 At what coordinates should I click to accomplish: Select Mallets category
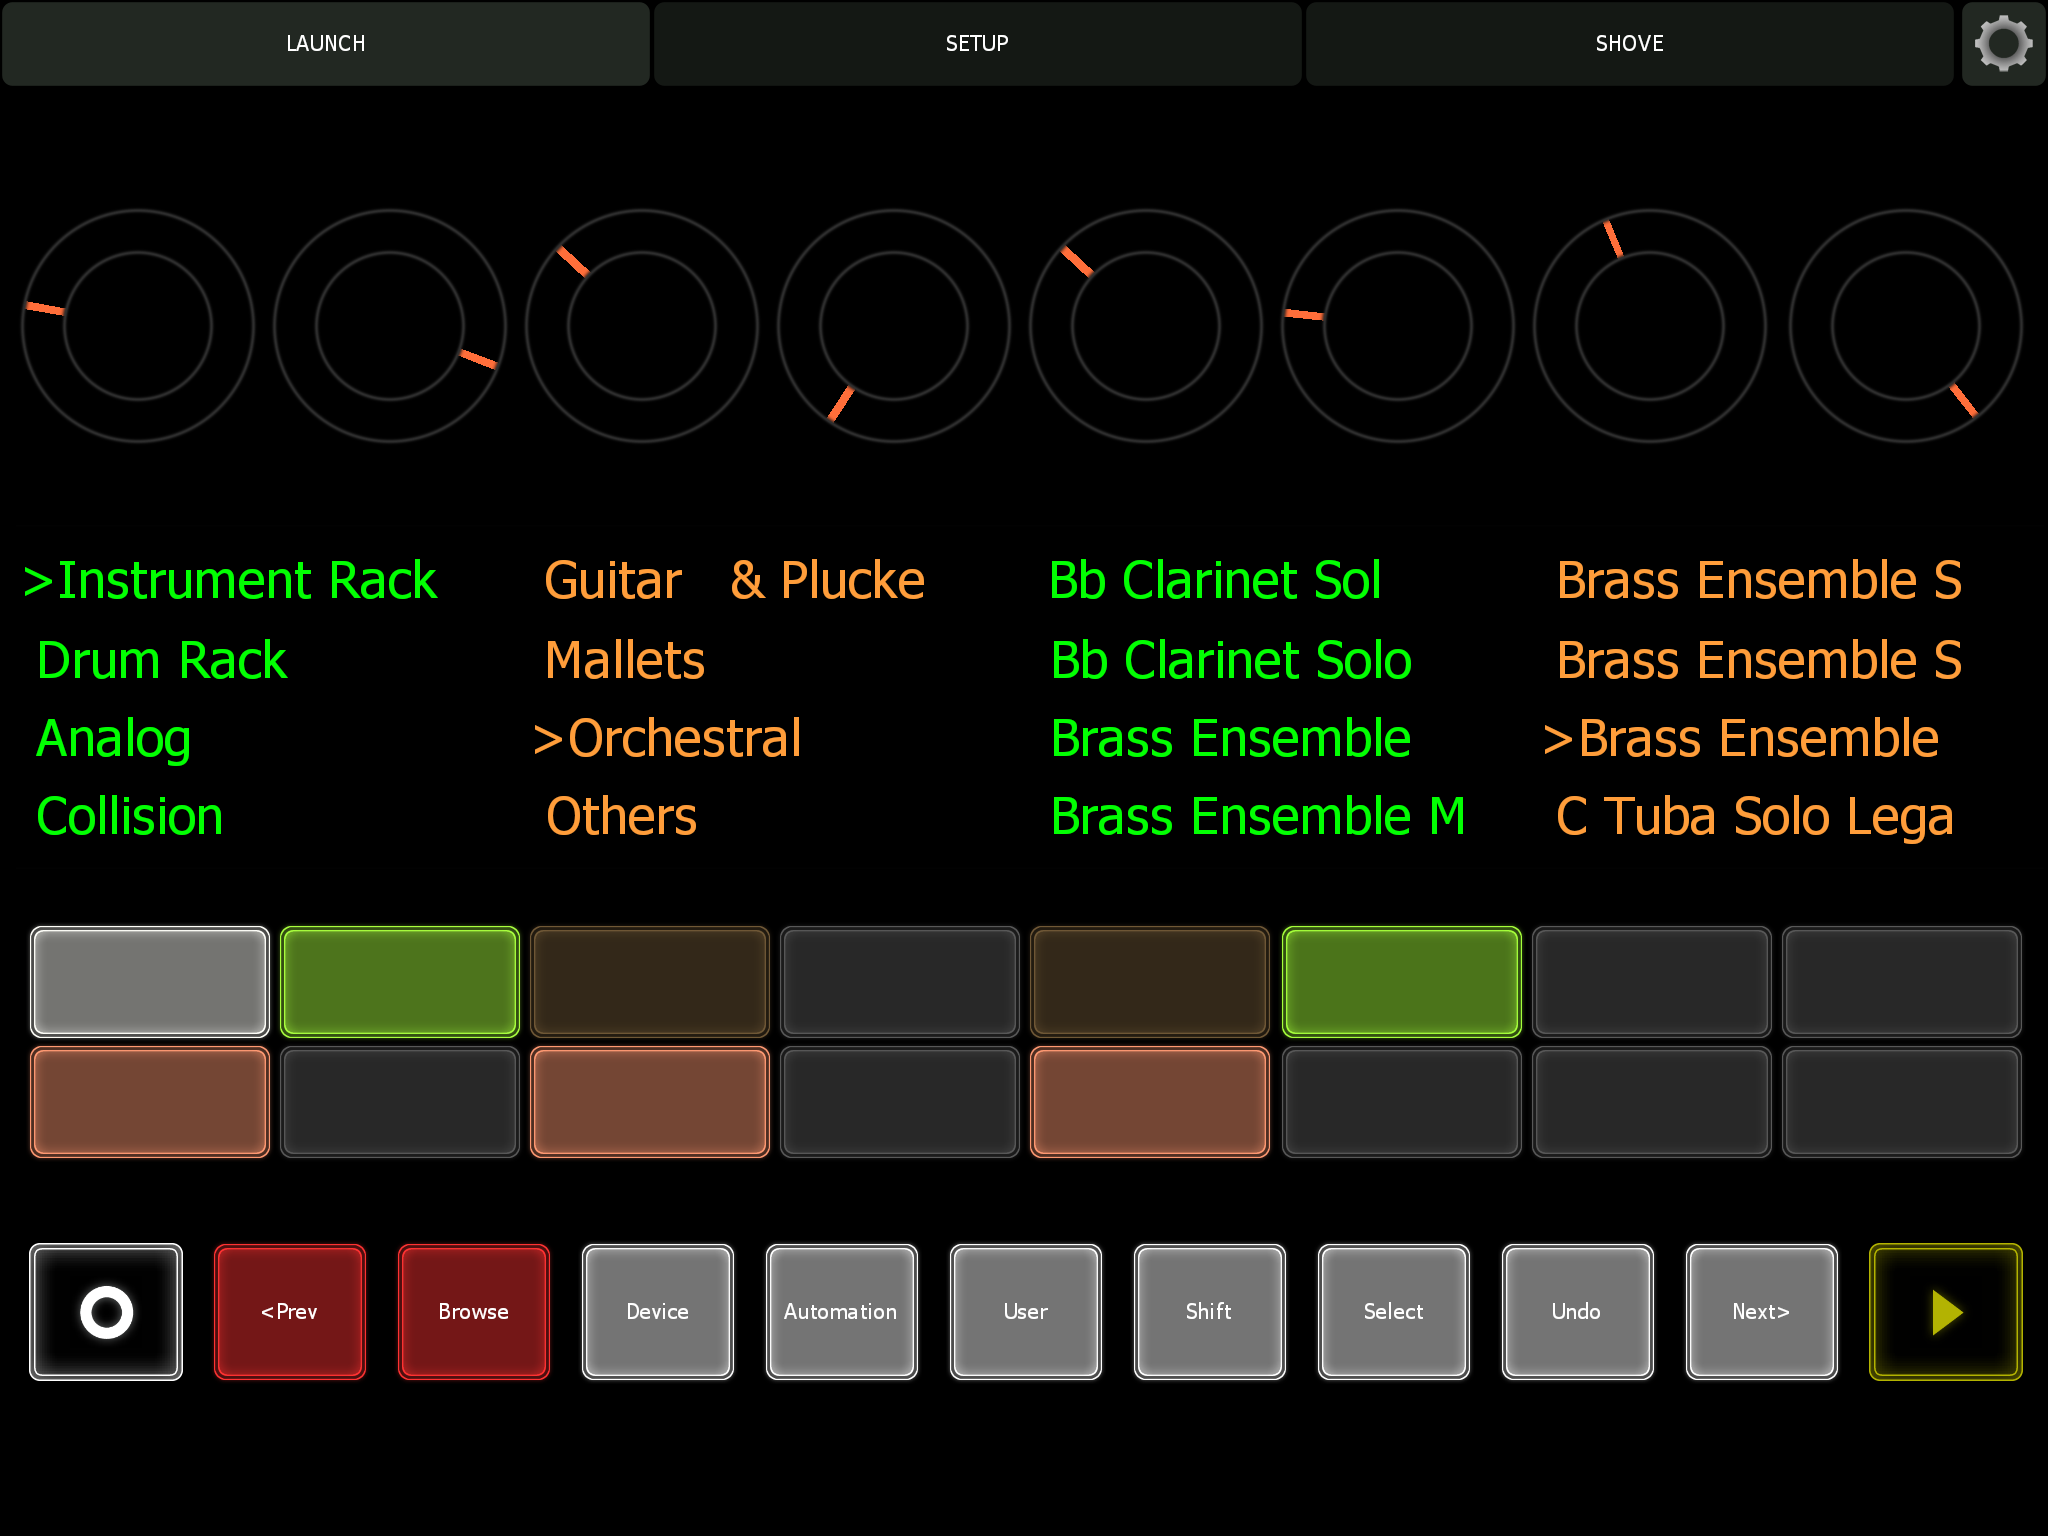coord(625,661)
